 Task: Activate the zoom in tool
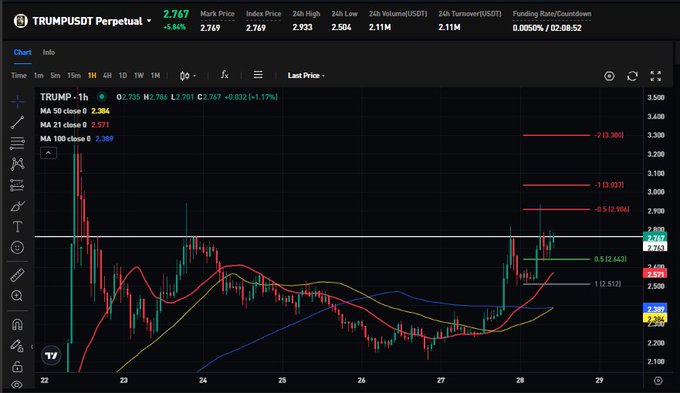[17, 296]
